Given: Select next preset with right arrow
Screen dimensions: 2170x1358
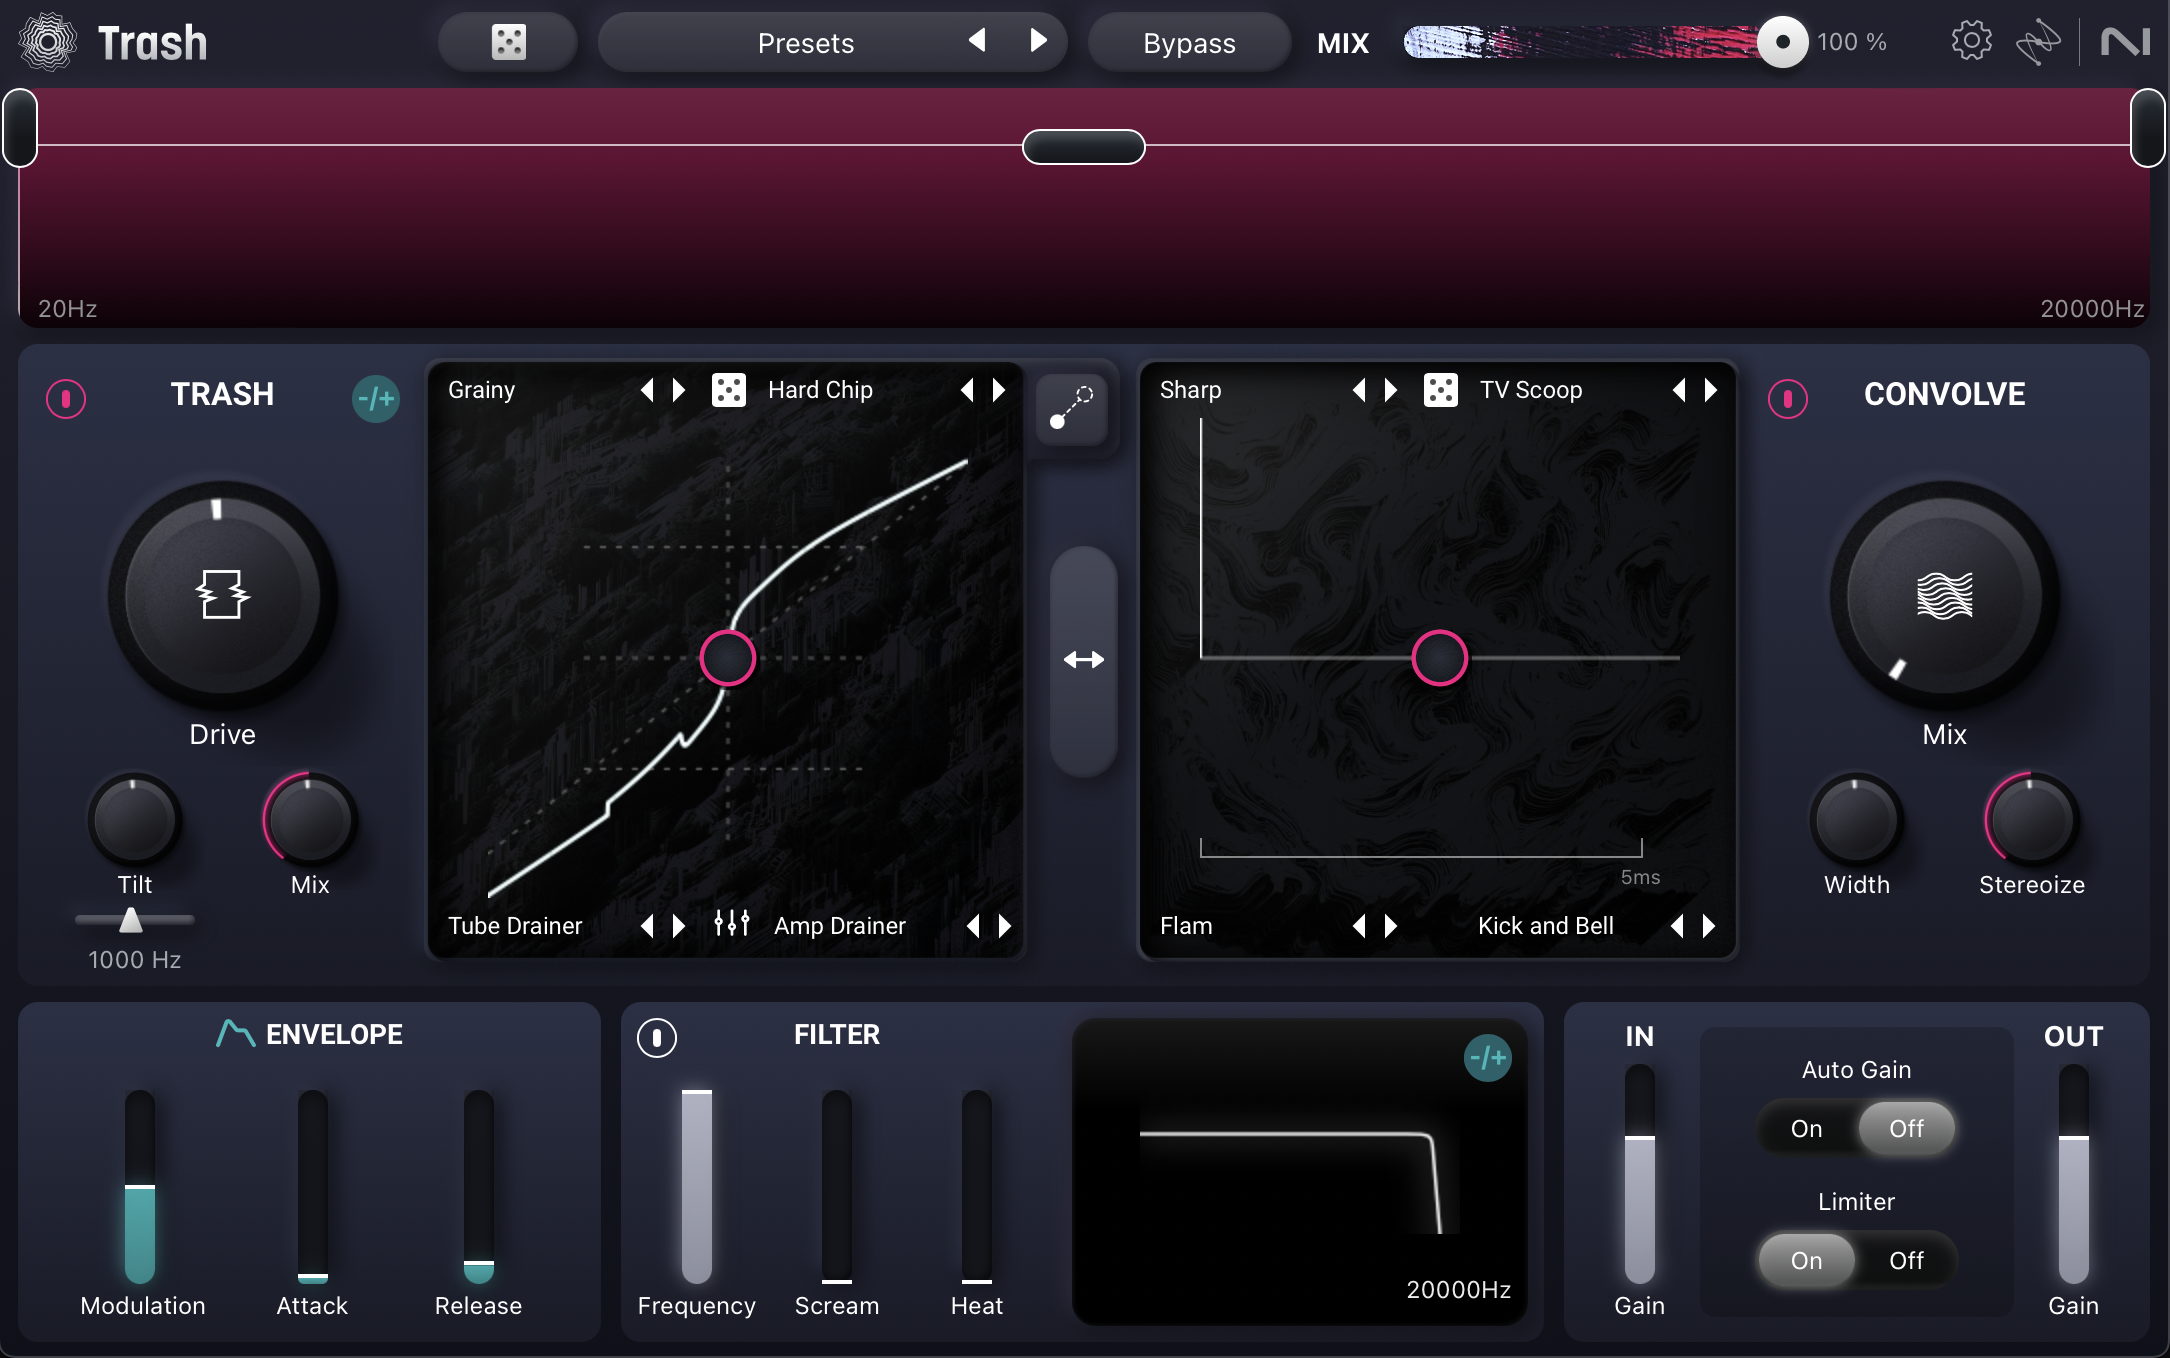Looking at the screenshot, I should [x=1038, y=40].
